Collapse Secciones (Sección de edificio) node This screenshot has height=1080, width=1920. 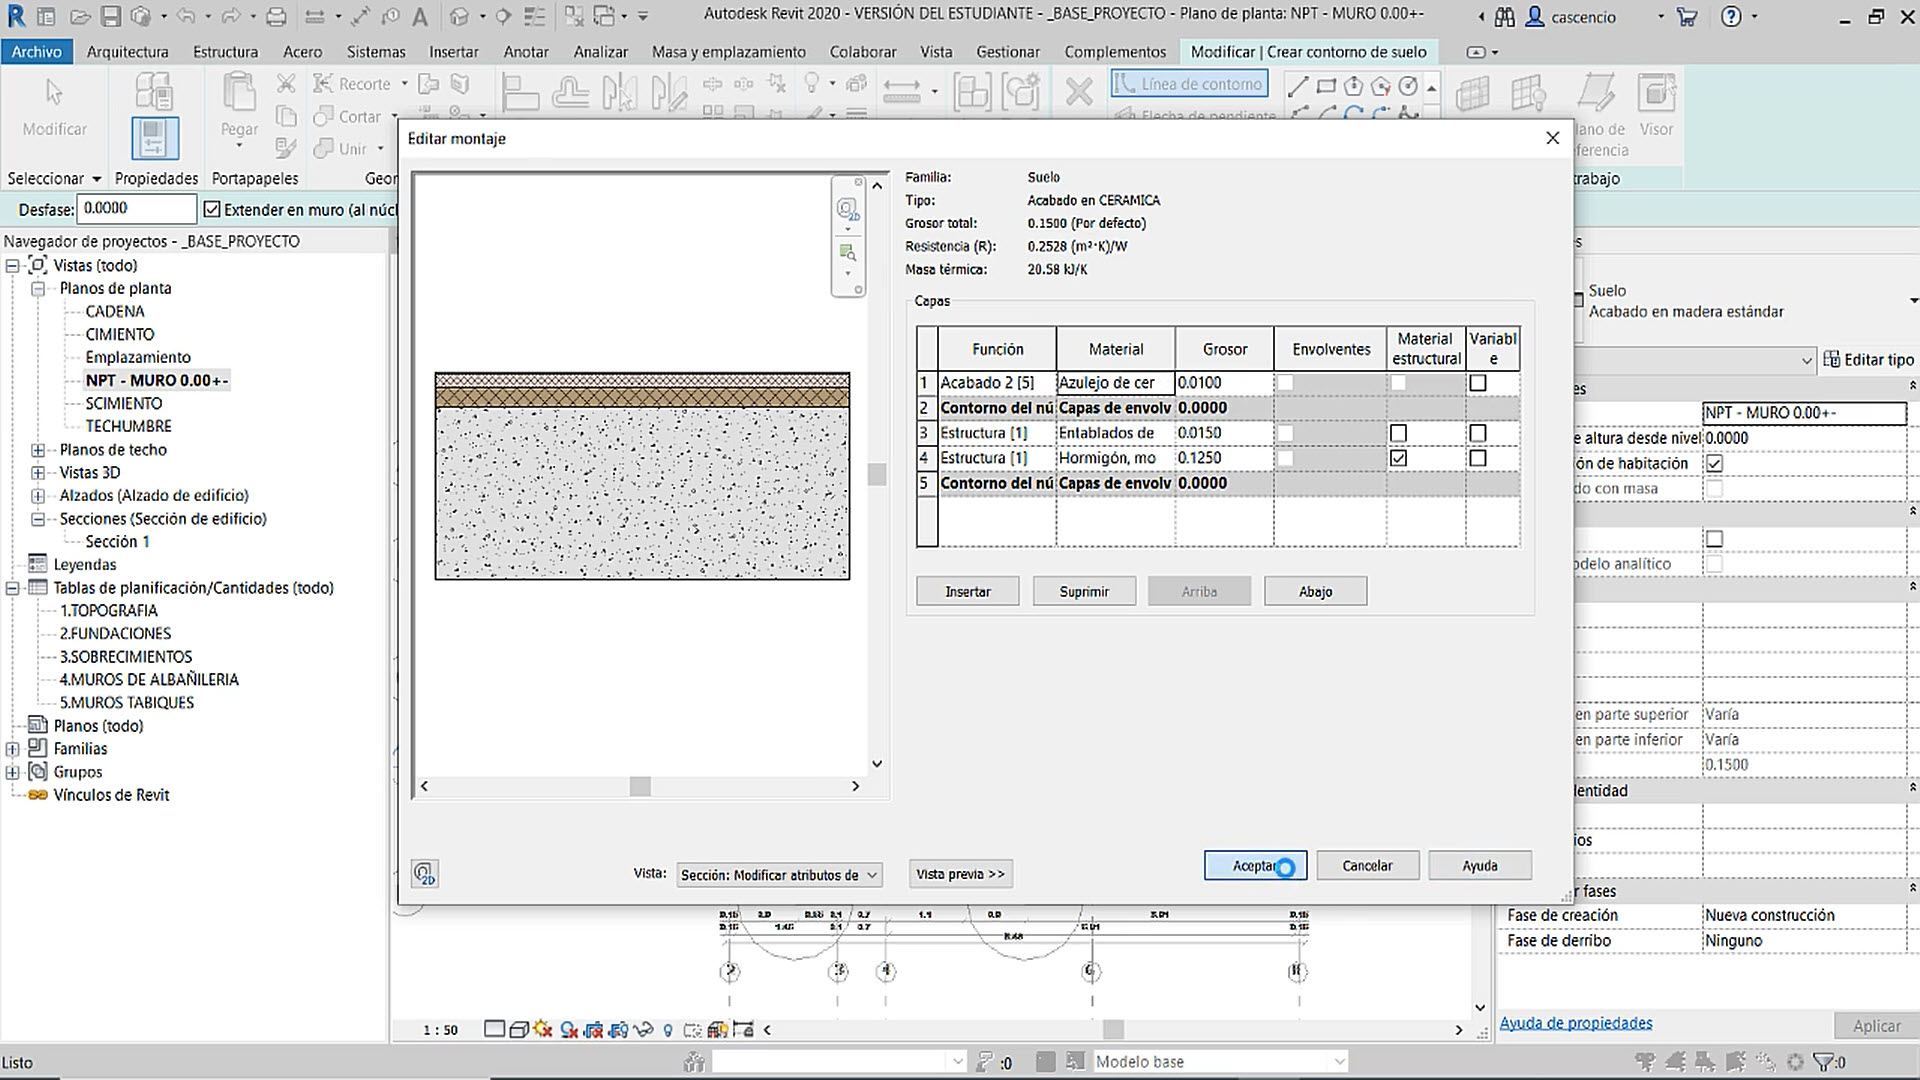[38, 519]
